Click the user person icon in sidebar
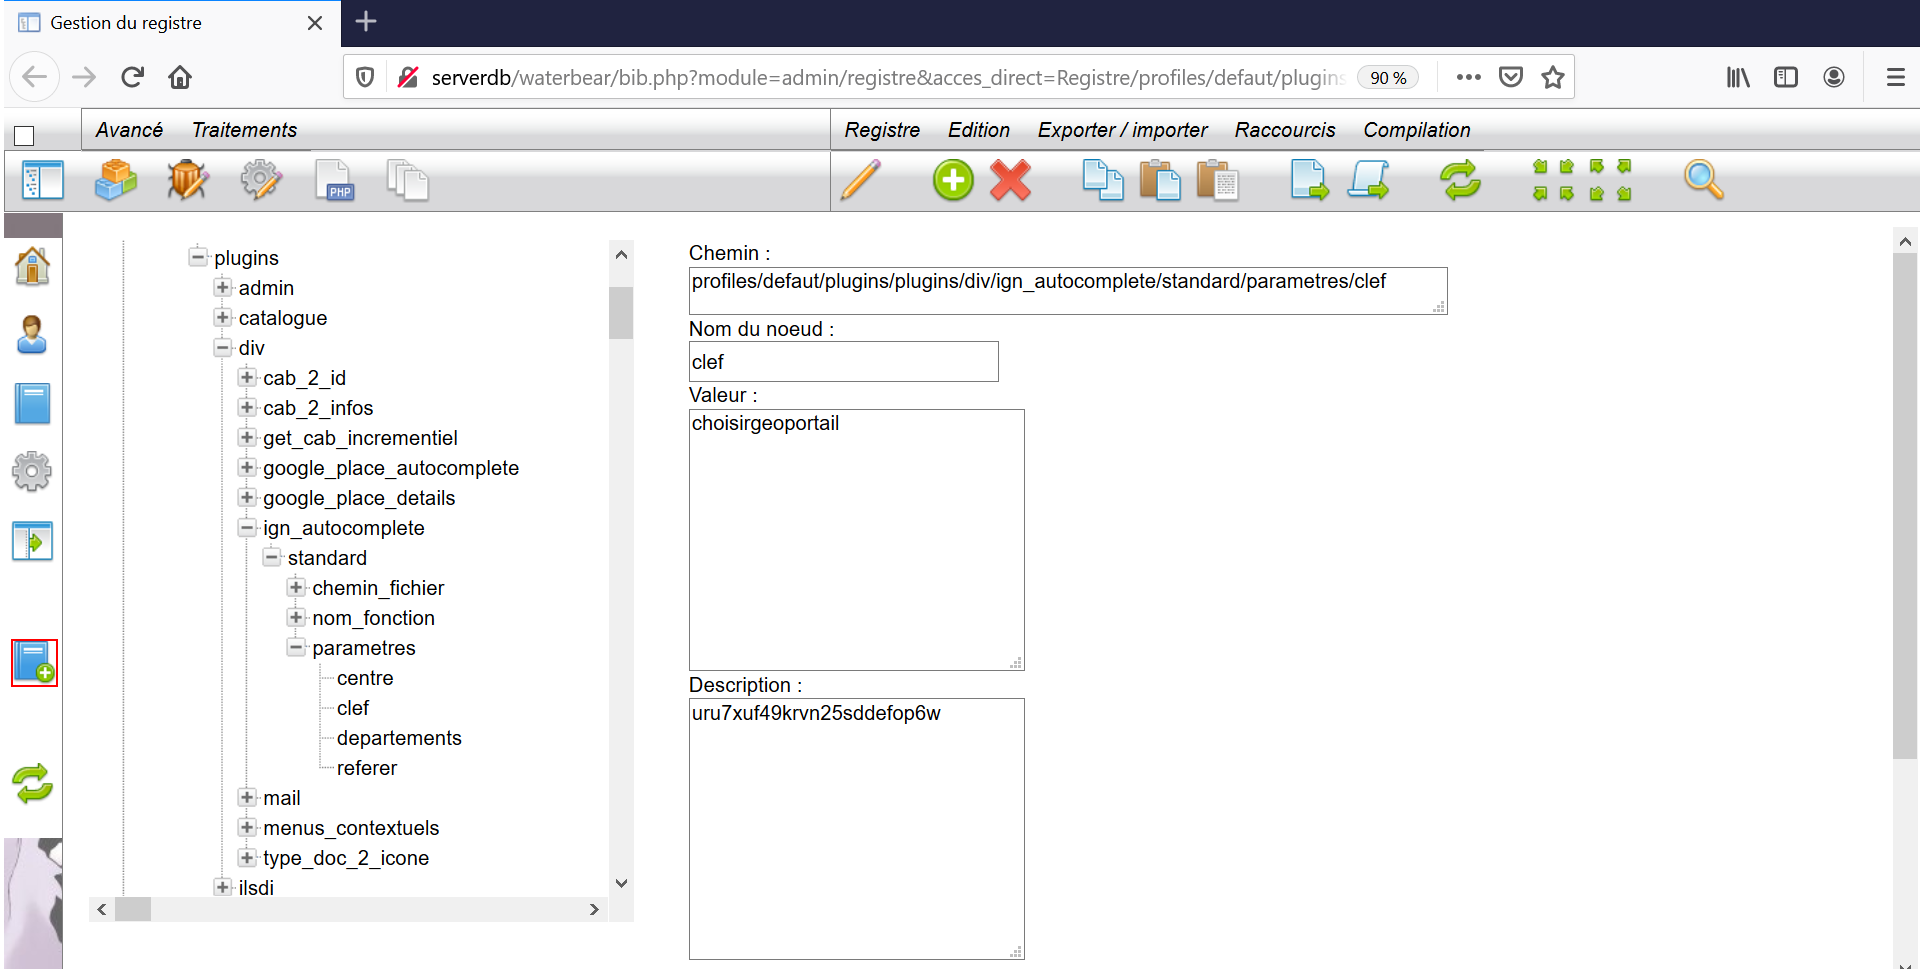 click(x=32, y=335)
